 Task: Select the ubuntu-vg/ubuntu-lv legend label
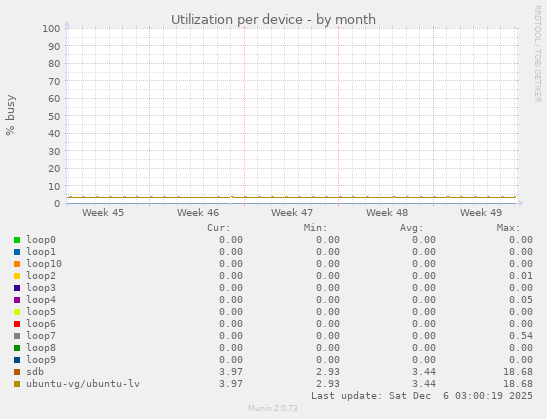(83, 384)
